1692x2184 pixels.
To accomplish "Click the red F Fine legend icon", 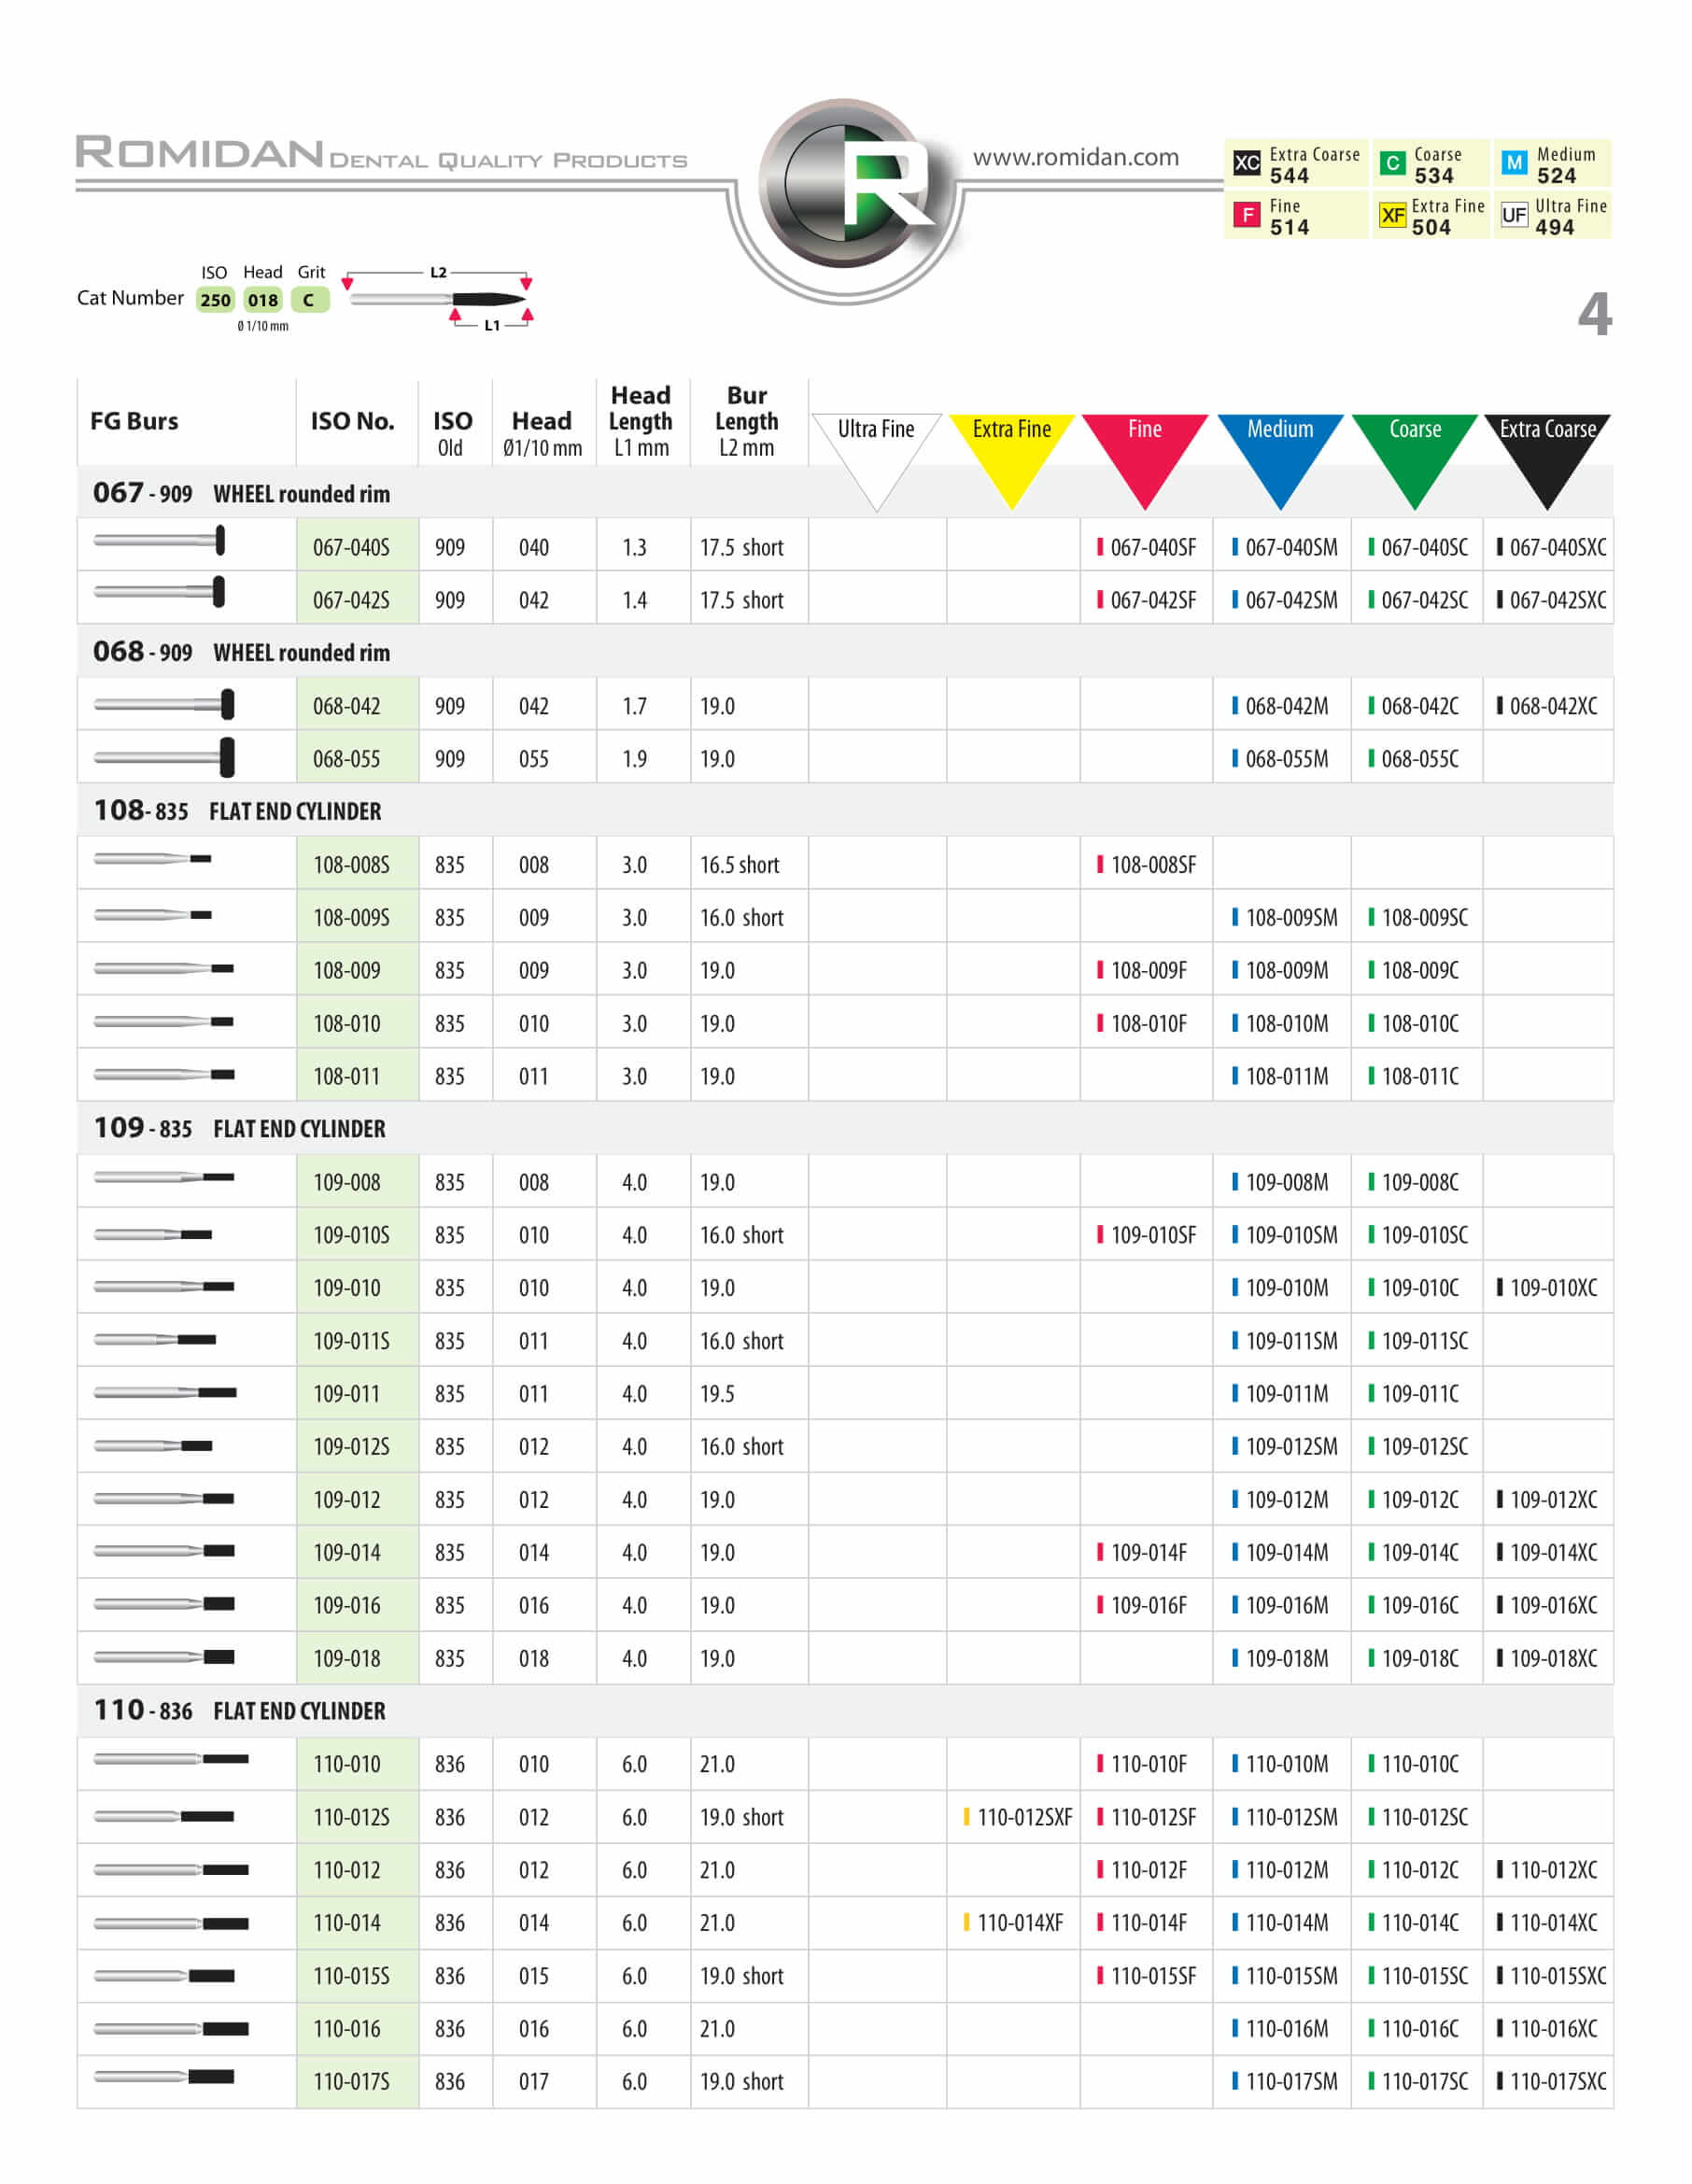I will click(x=1246, y=214).
